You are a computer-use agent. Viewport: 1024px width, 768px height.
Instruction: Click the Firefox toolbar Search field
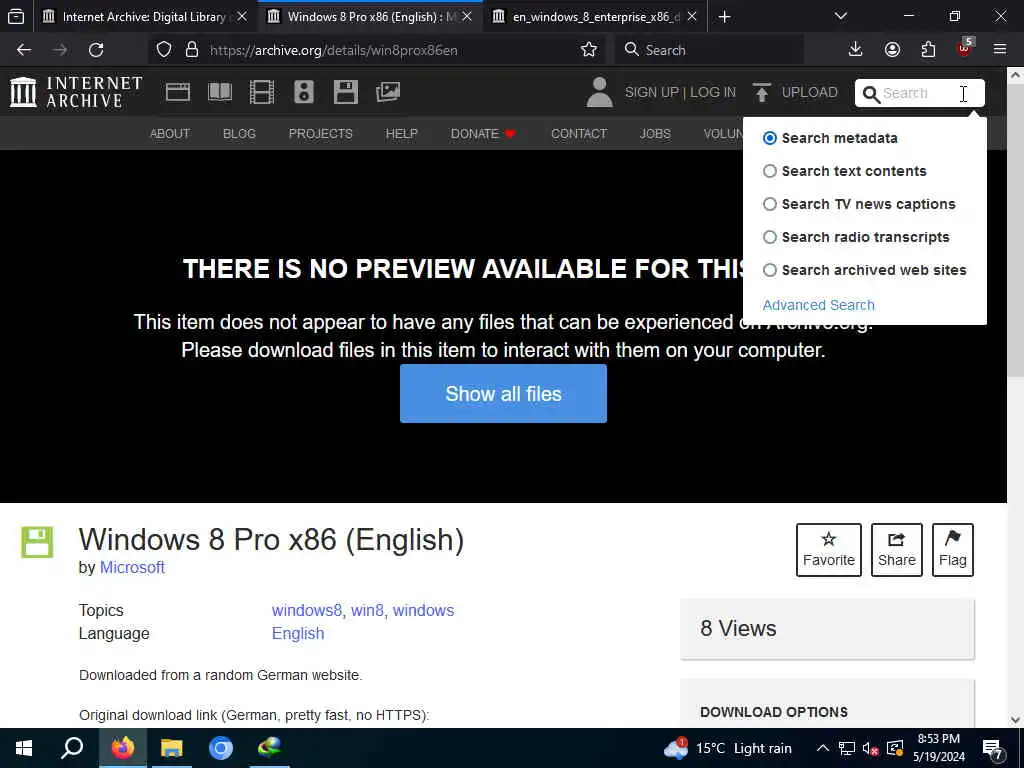pyautogui.click(x=709, y=50)
